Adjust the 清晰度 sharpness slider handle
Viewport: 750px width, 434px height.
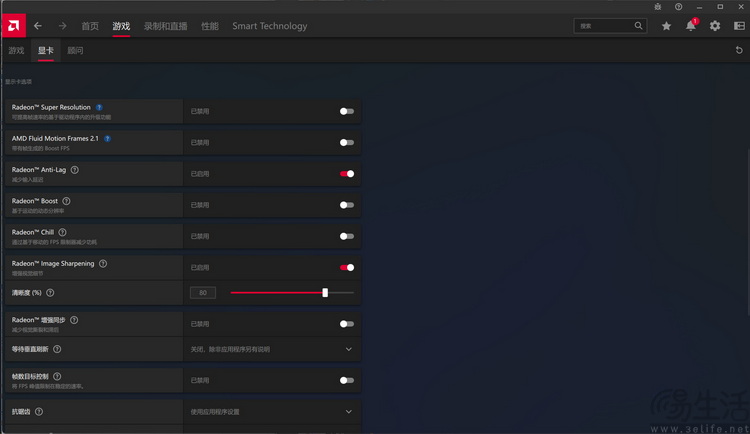(325, 292)
